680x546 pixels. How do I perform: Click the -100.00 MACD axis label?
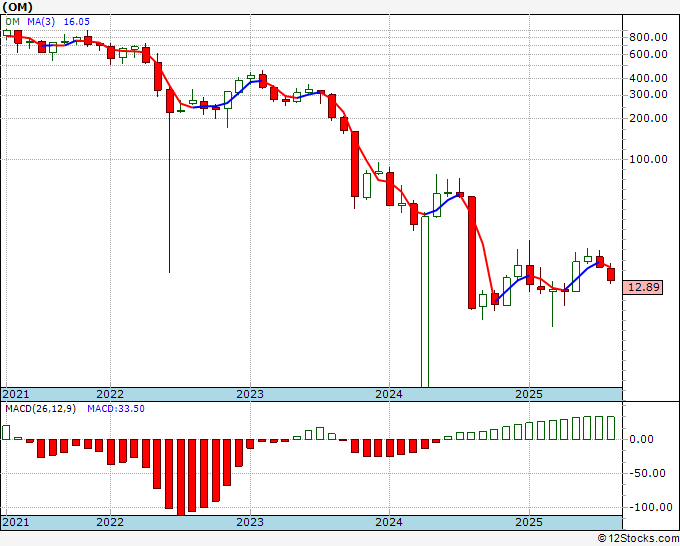(x=651, y=507)
